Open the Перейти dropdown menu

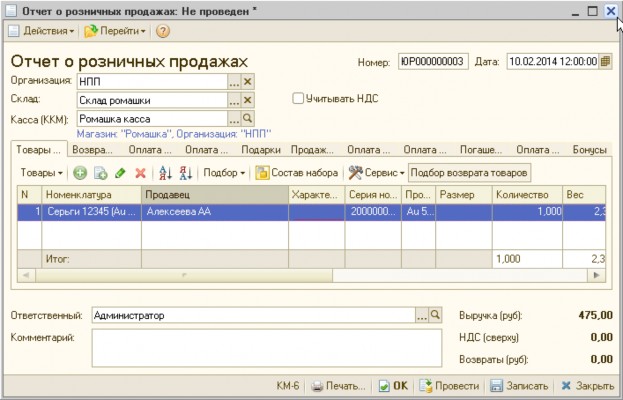115,31
